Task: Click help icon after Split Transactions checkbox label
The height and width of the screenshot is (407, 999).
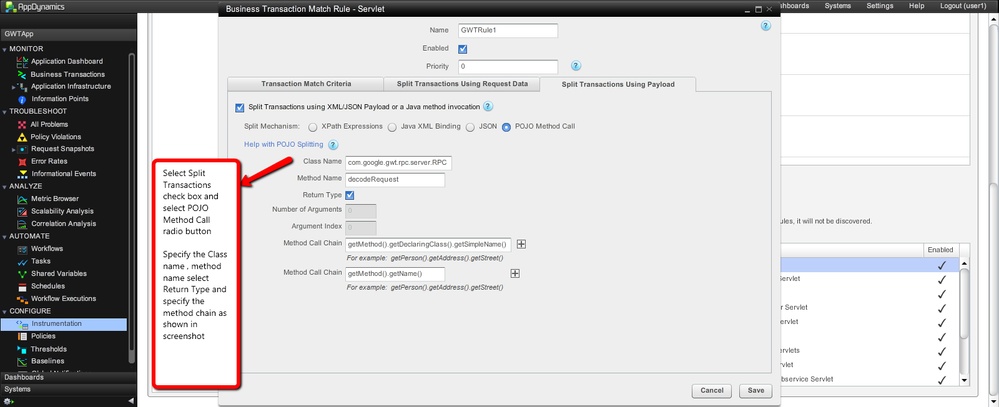Action: pos(488,106)
